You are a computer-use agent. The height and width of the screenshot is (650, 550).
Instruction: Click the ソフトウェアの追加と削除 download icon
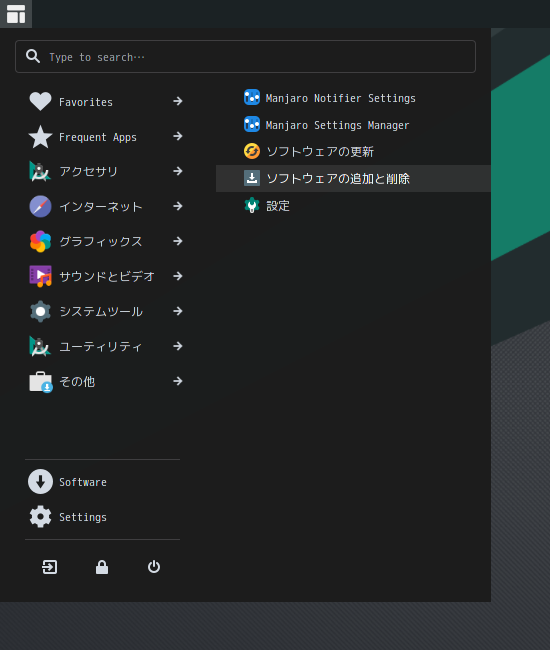pos(252,178)
